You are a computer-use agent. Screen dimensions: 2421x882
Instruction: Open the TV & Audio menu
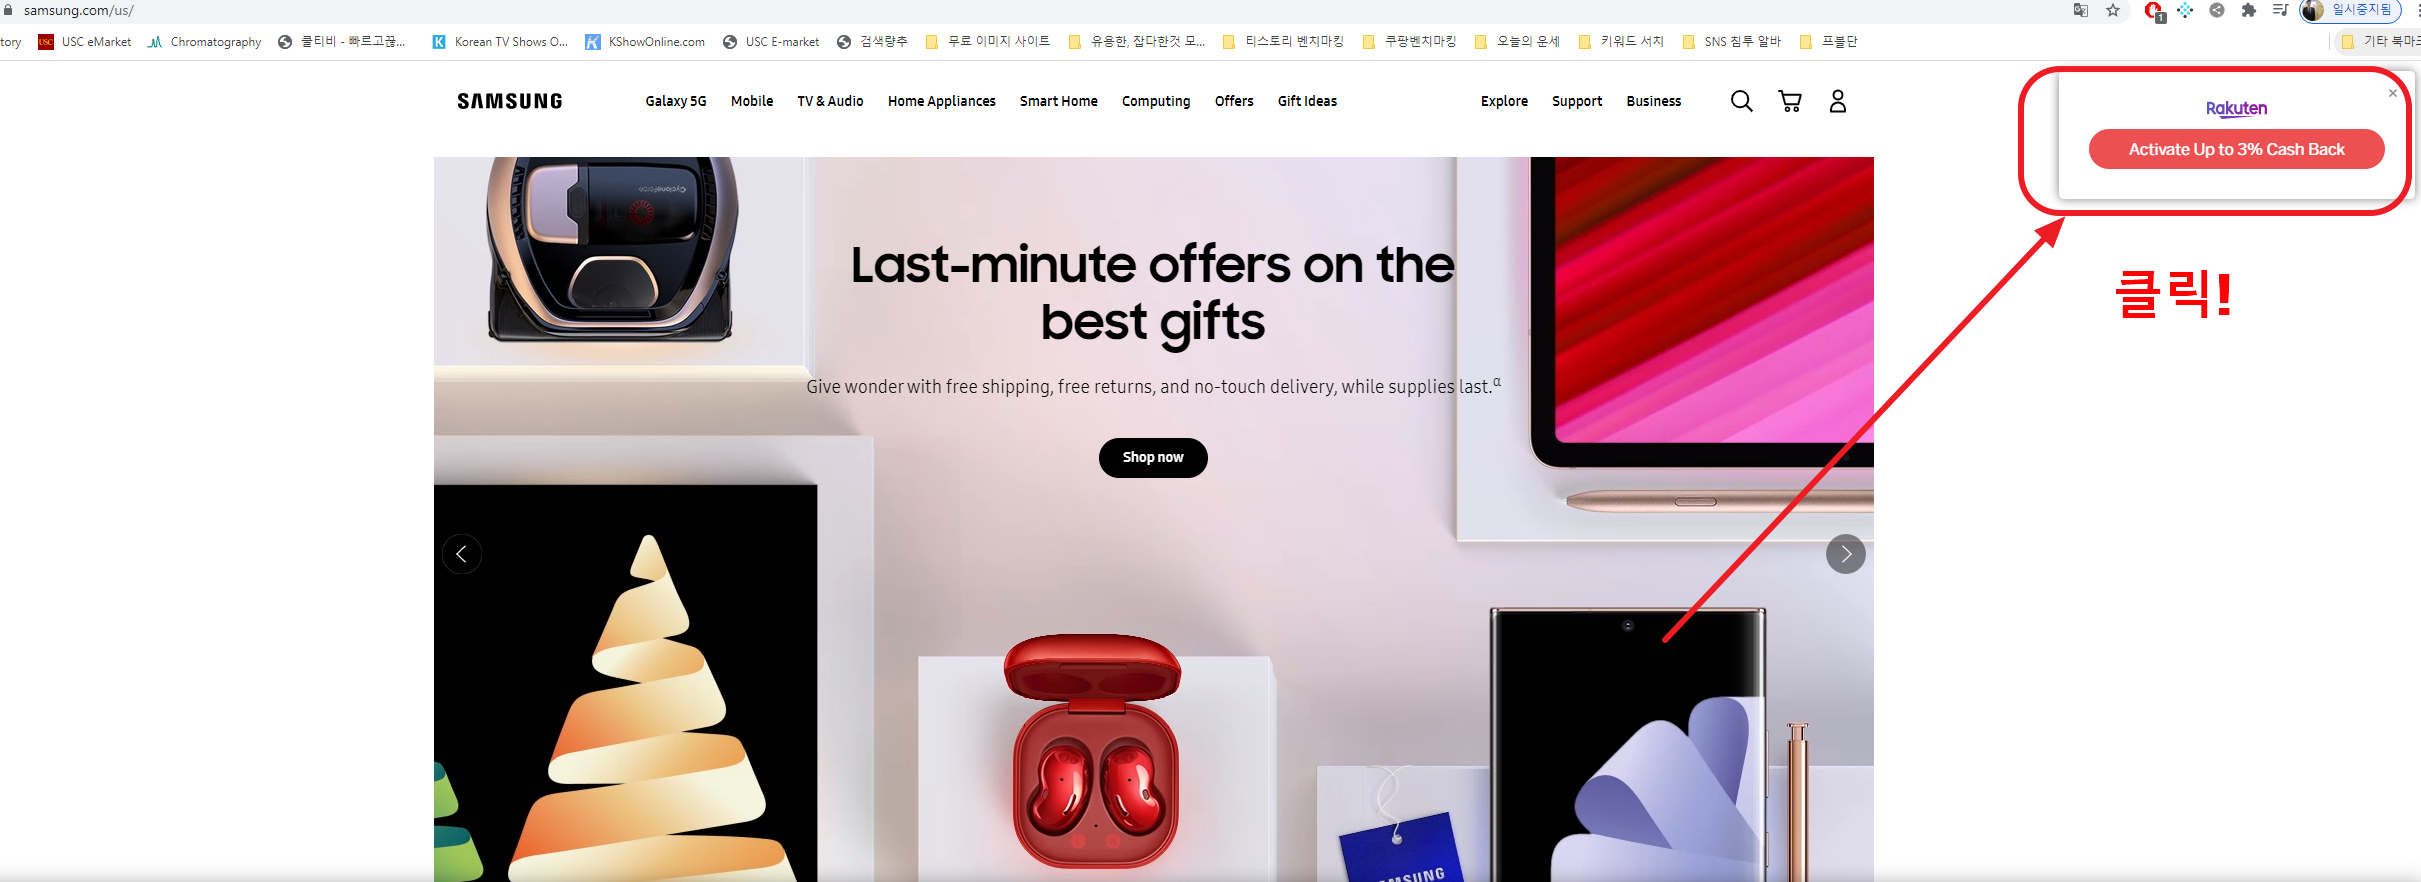point(830,101)
